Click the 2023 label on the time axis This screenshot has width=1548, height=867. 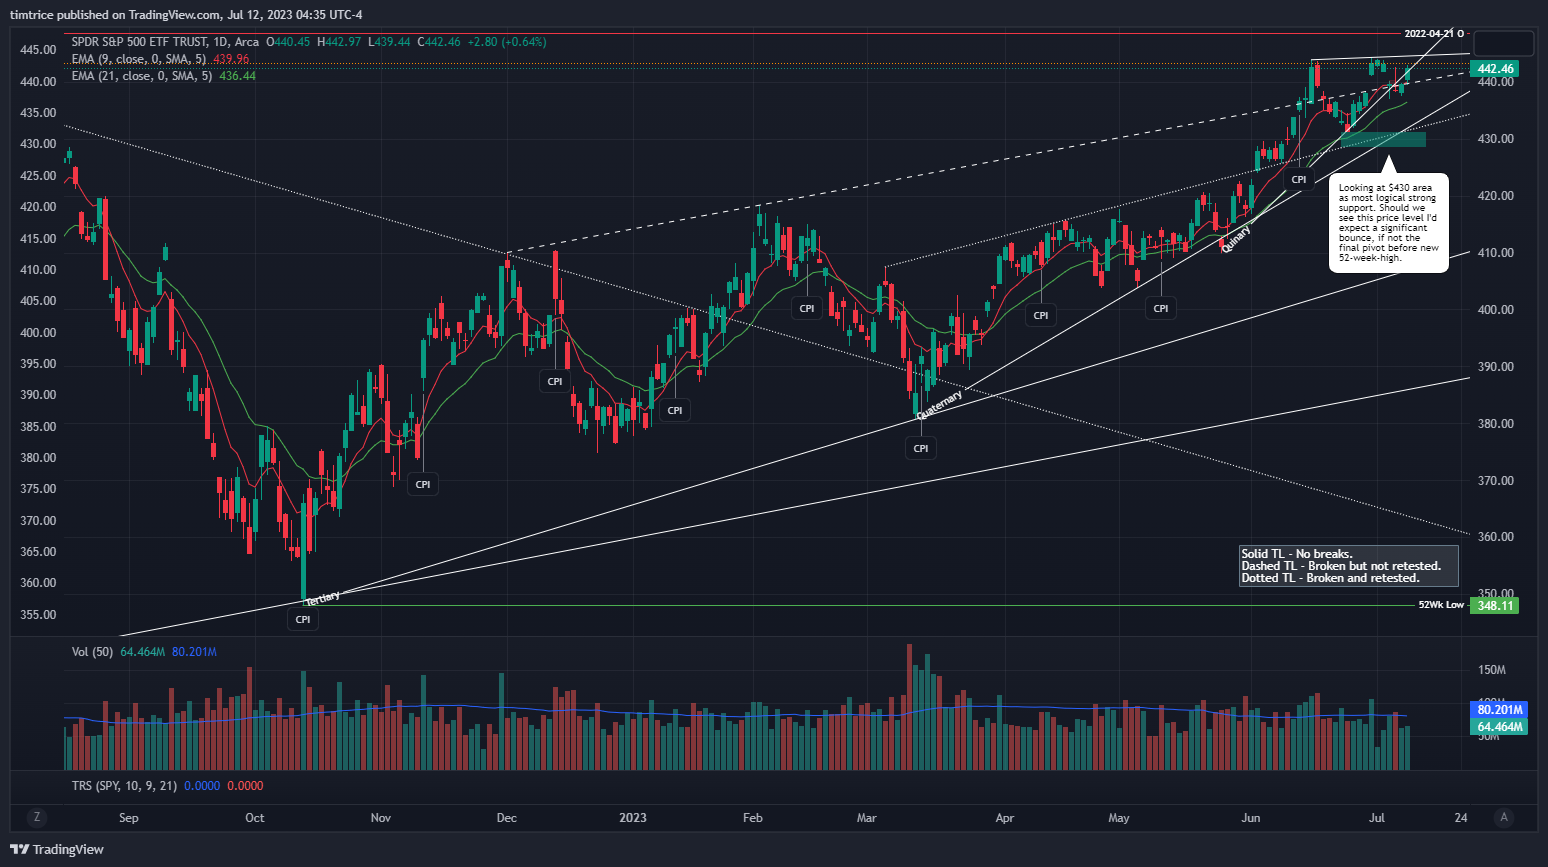click(x=633, y=818)
